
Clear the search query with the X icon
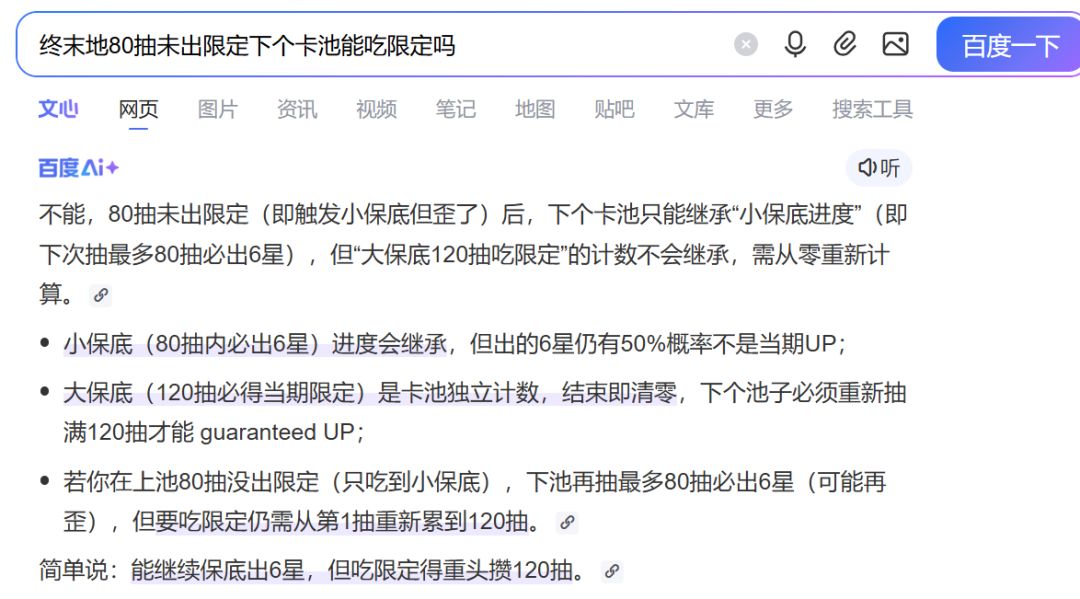click(x=745, y=45)
